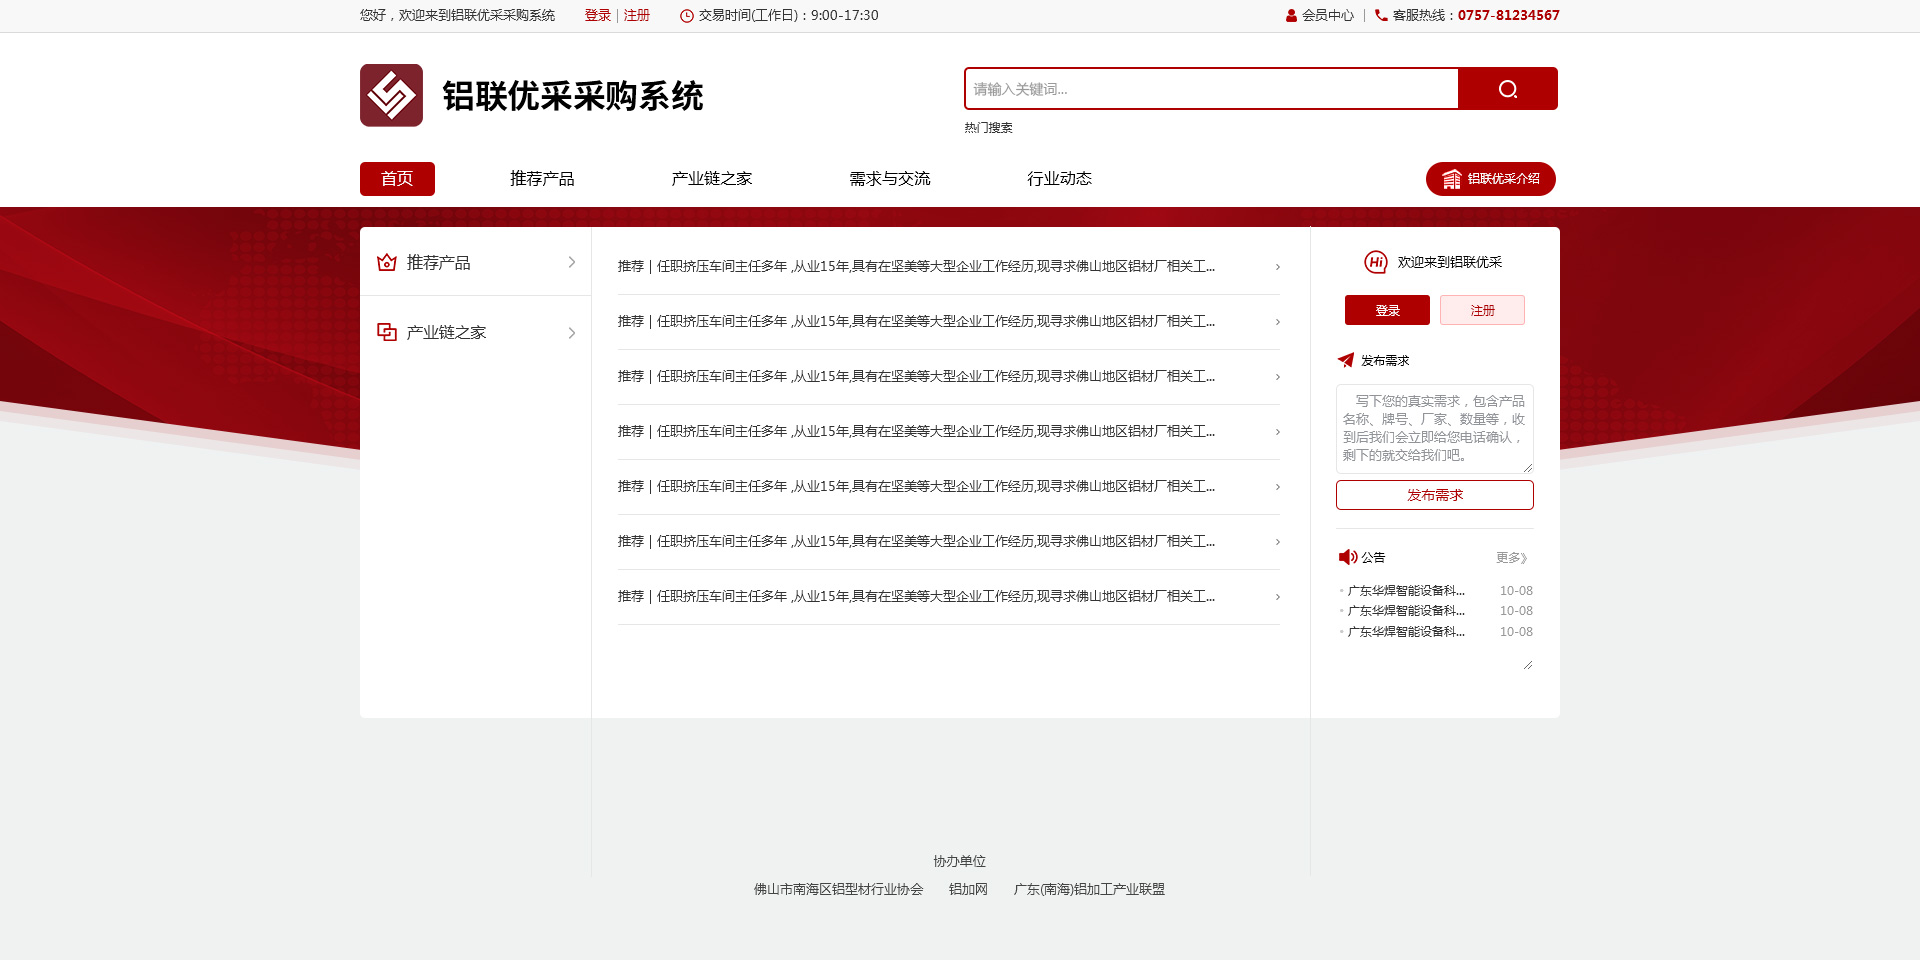Submit with the outlined 发布需求 button
The image size is (1920, 960).
[x=1434, y=495]
